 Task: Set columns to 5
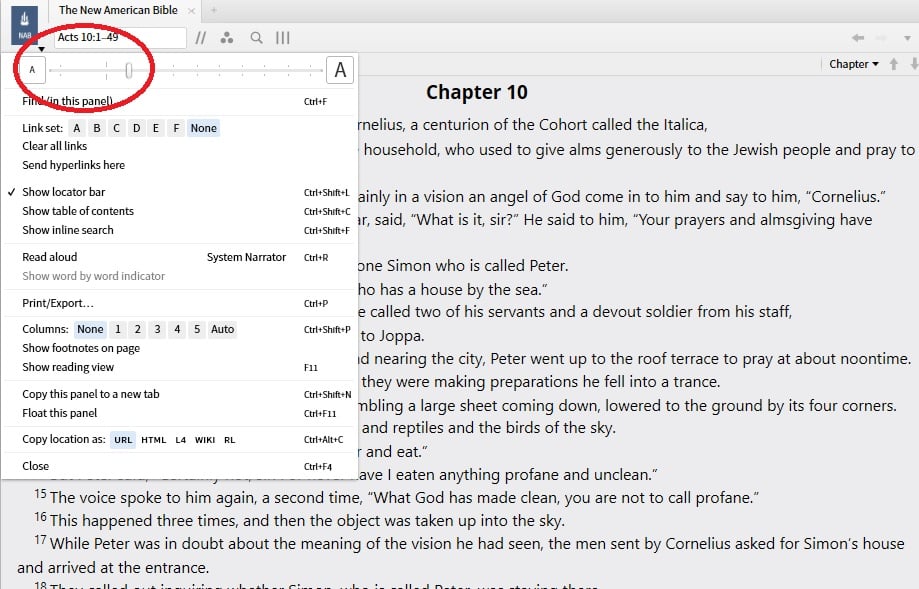pyautogui.click(x=197, y=329)
